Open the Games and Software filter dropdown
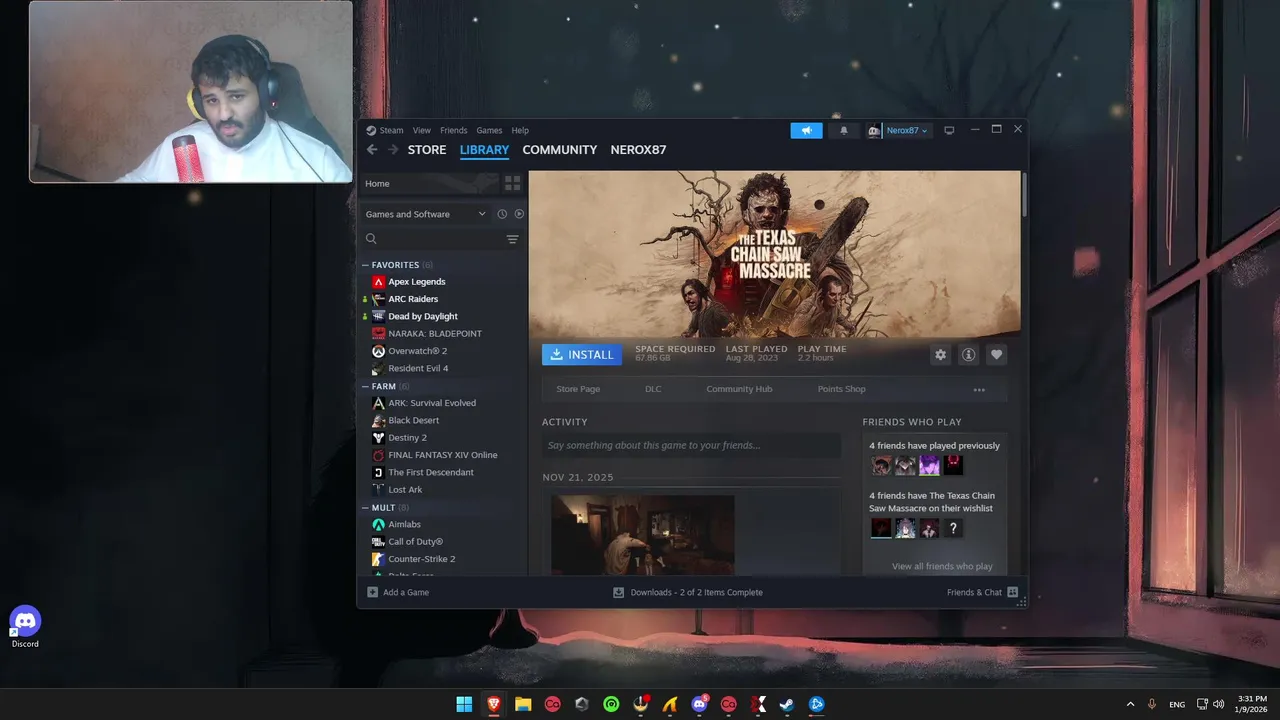 pos(425,214)
